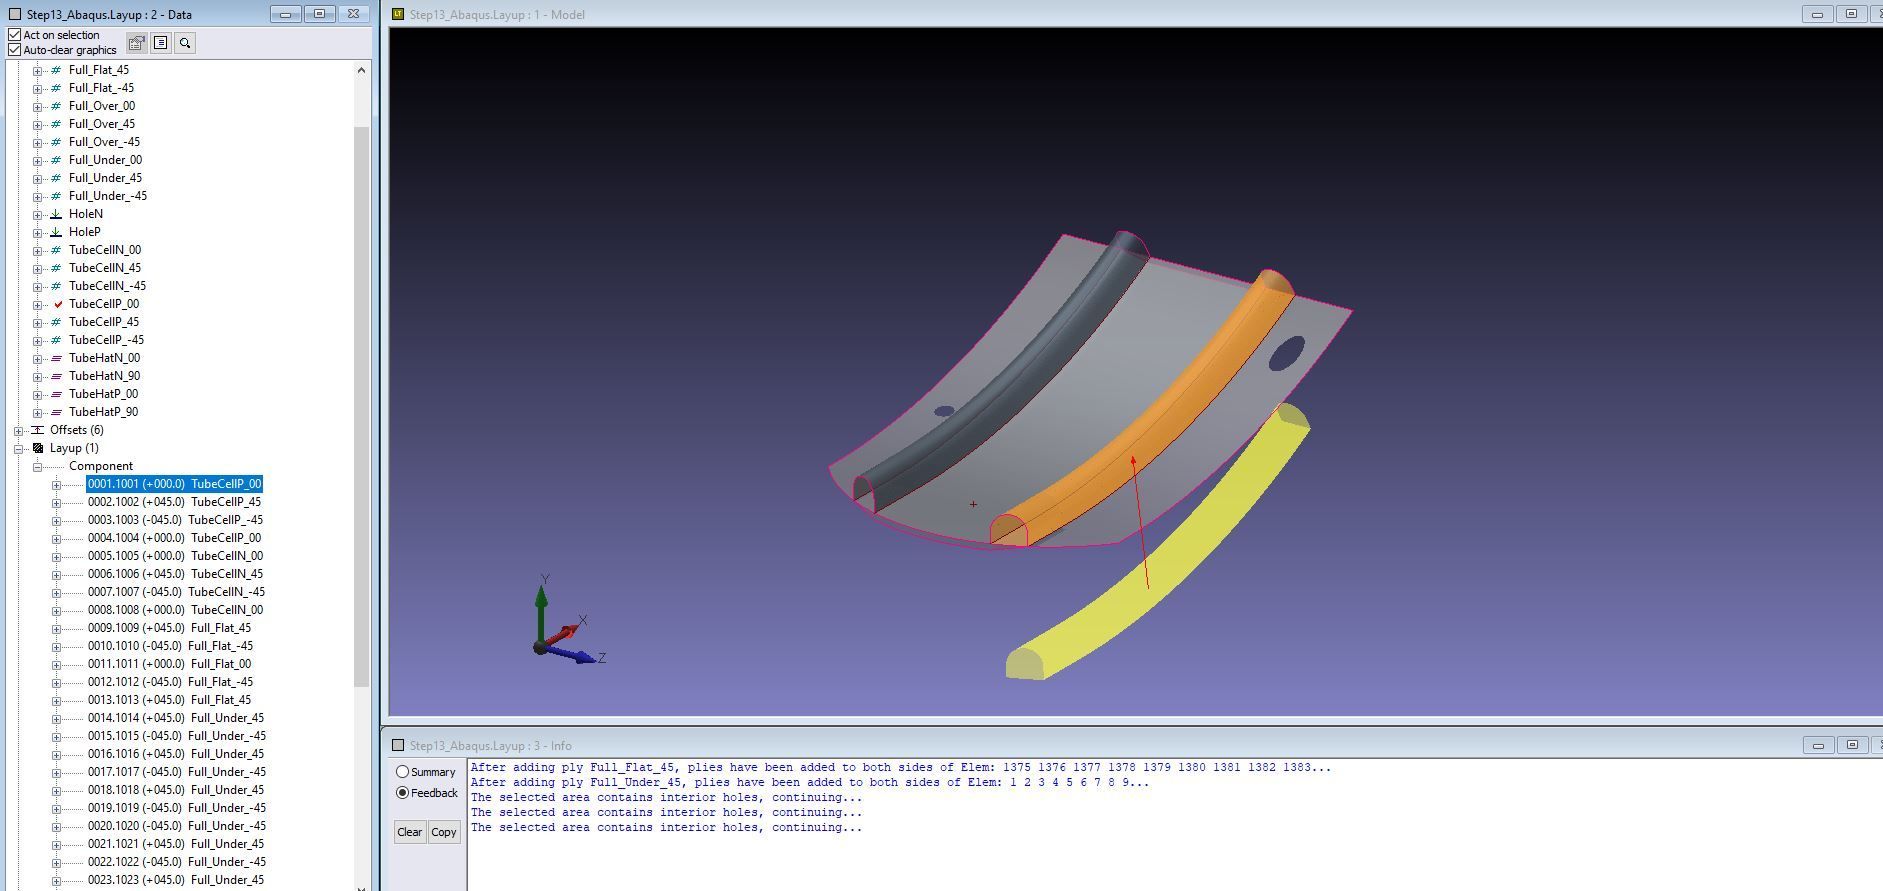Click the HoleN down-arrow icon
Image resolution: width=1883 pixels, height=891 pixels.
(x=57, y=214)
